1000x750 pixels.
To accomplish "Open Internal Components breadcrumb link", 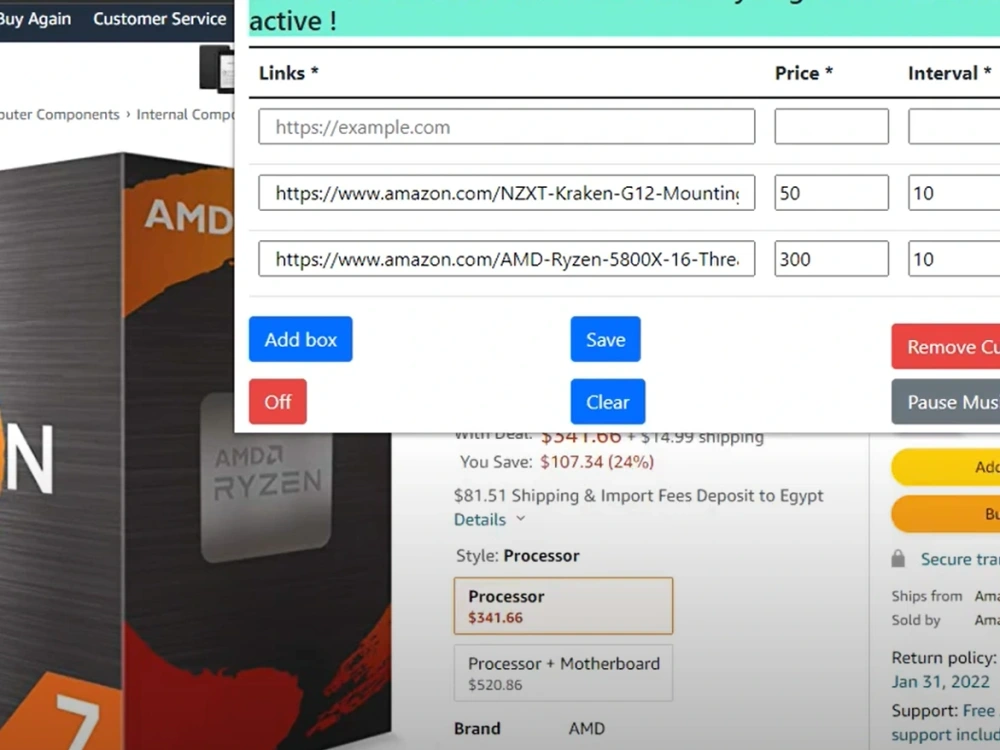I will pyautogui.click(x=185, y=114).
